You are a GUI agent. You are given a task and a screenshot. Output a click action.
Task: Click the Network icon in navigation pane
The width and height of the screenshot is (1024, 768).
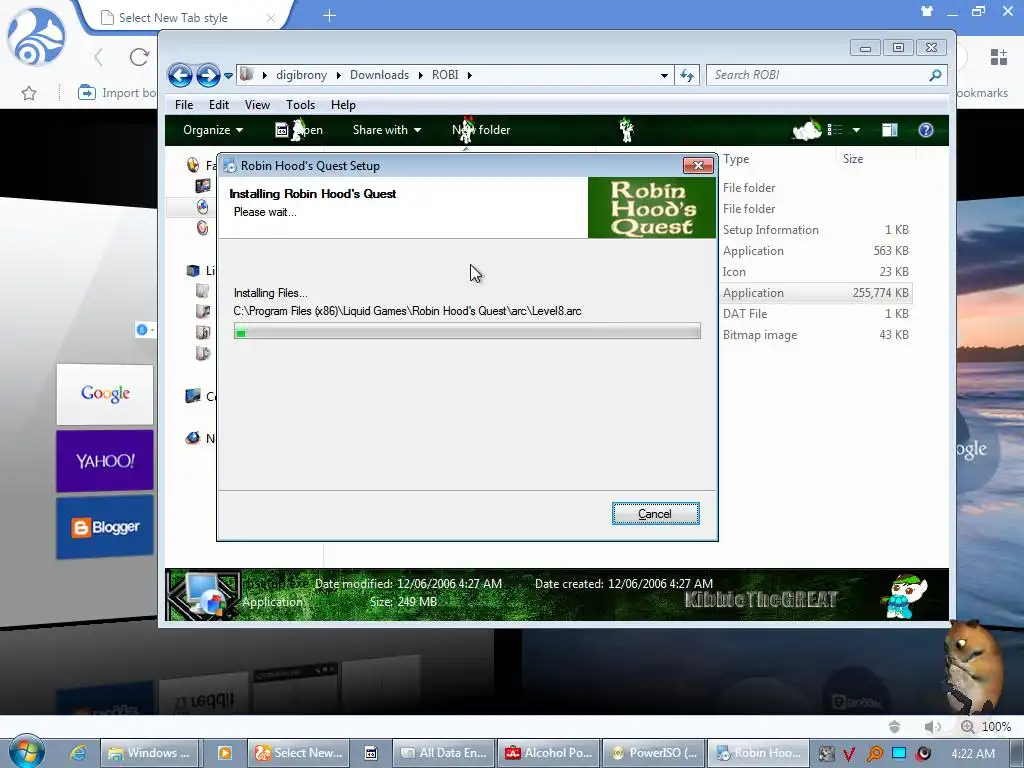pyautogui.click(x=193, y=438)
